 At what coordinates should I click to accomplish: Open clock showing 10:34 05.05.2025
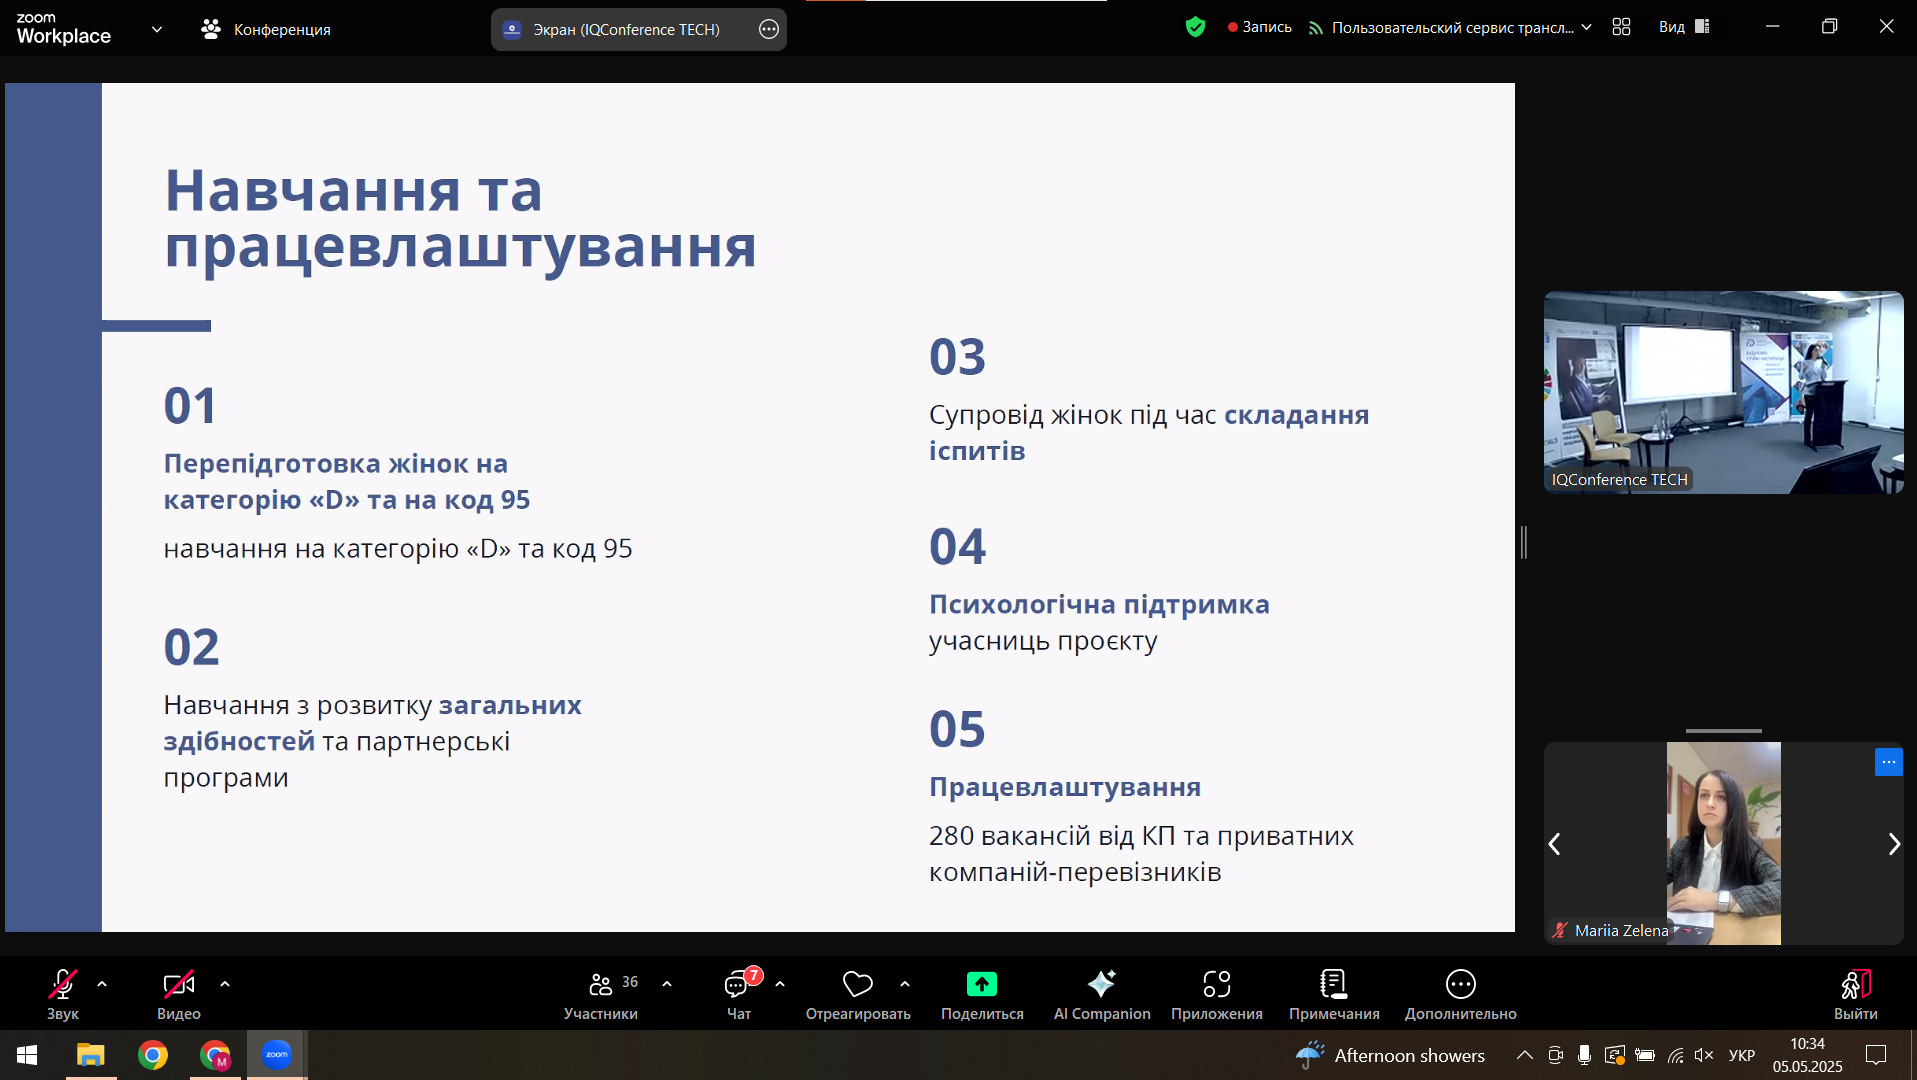1807,1055
